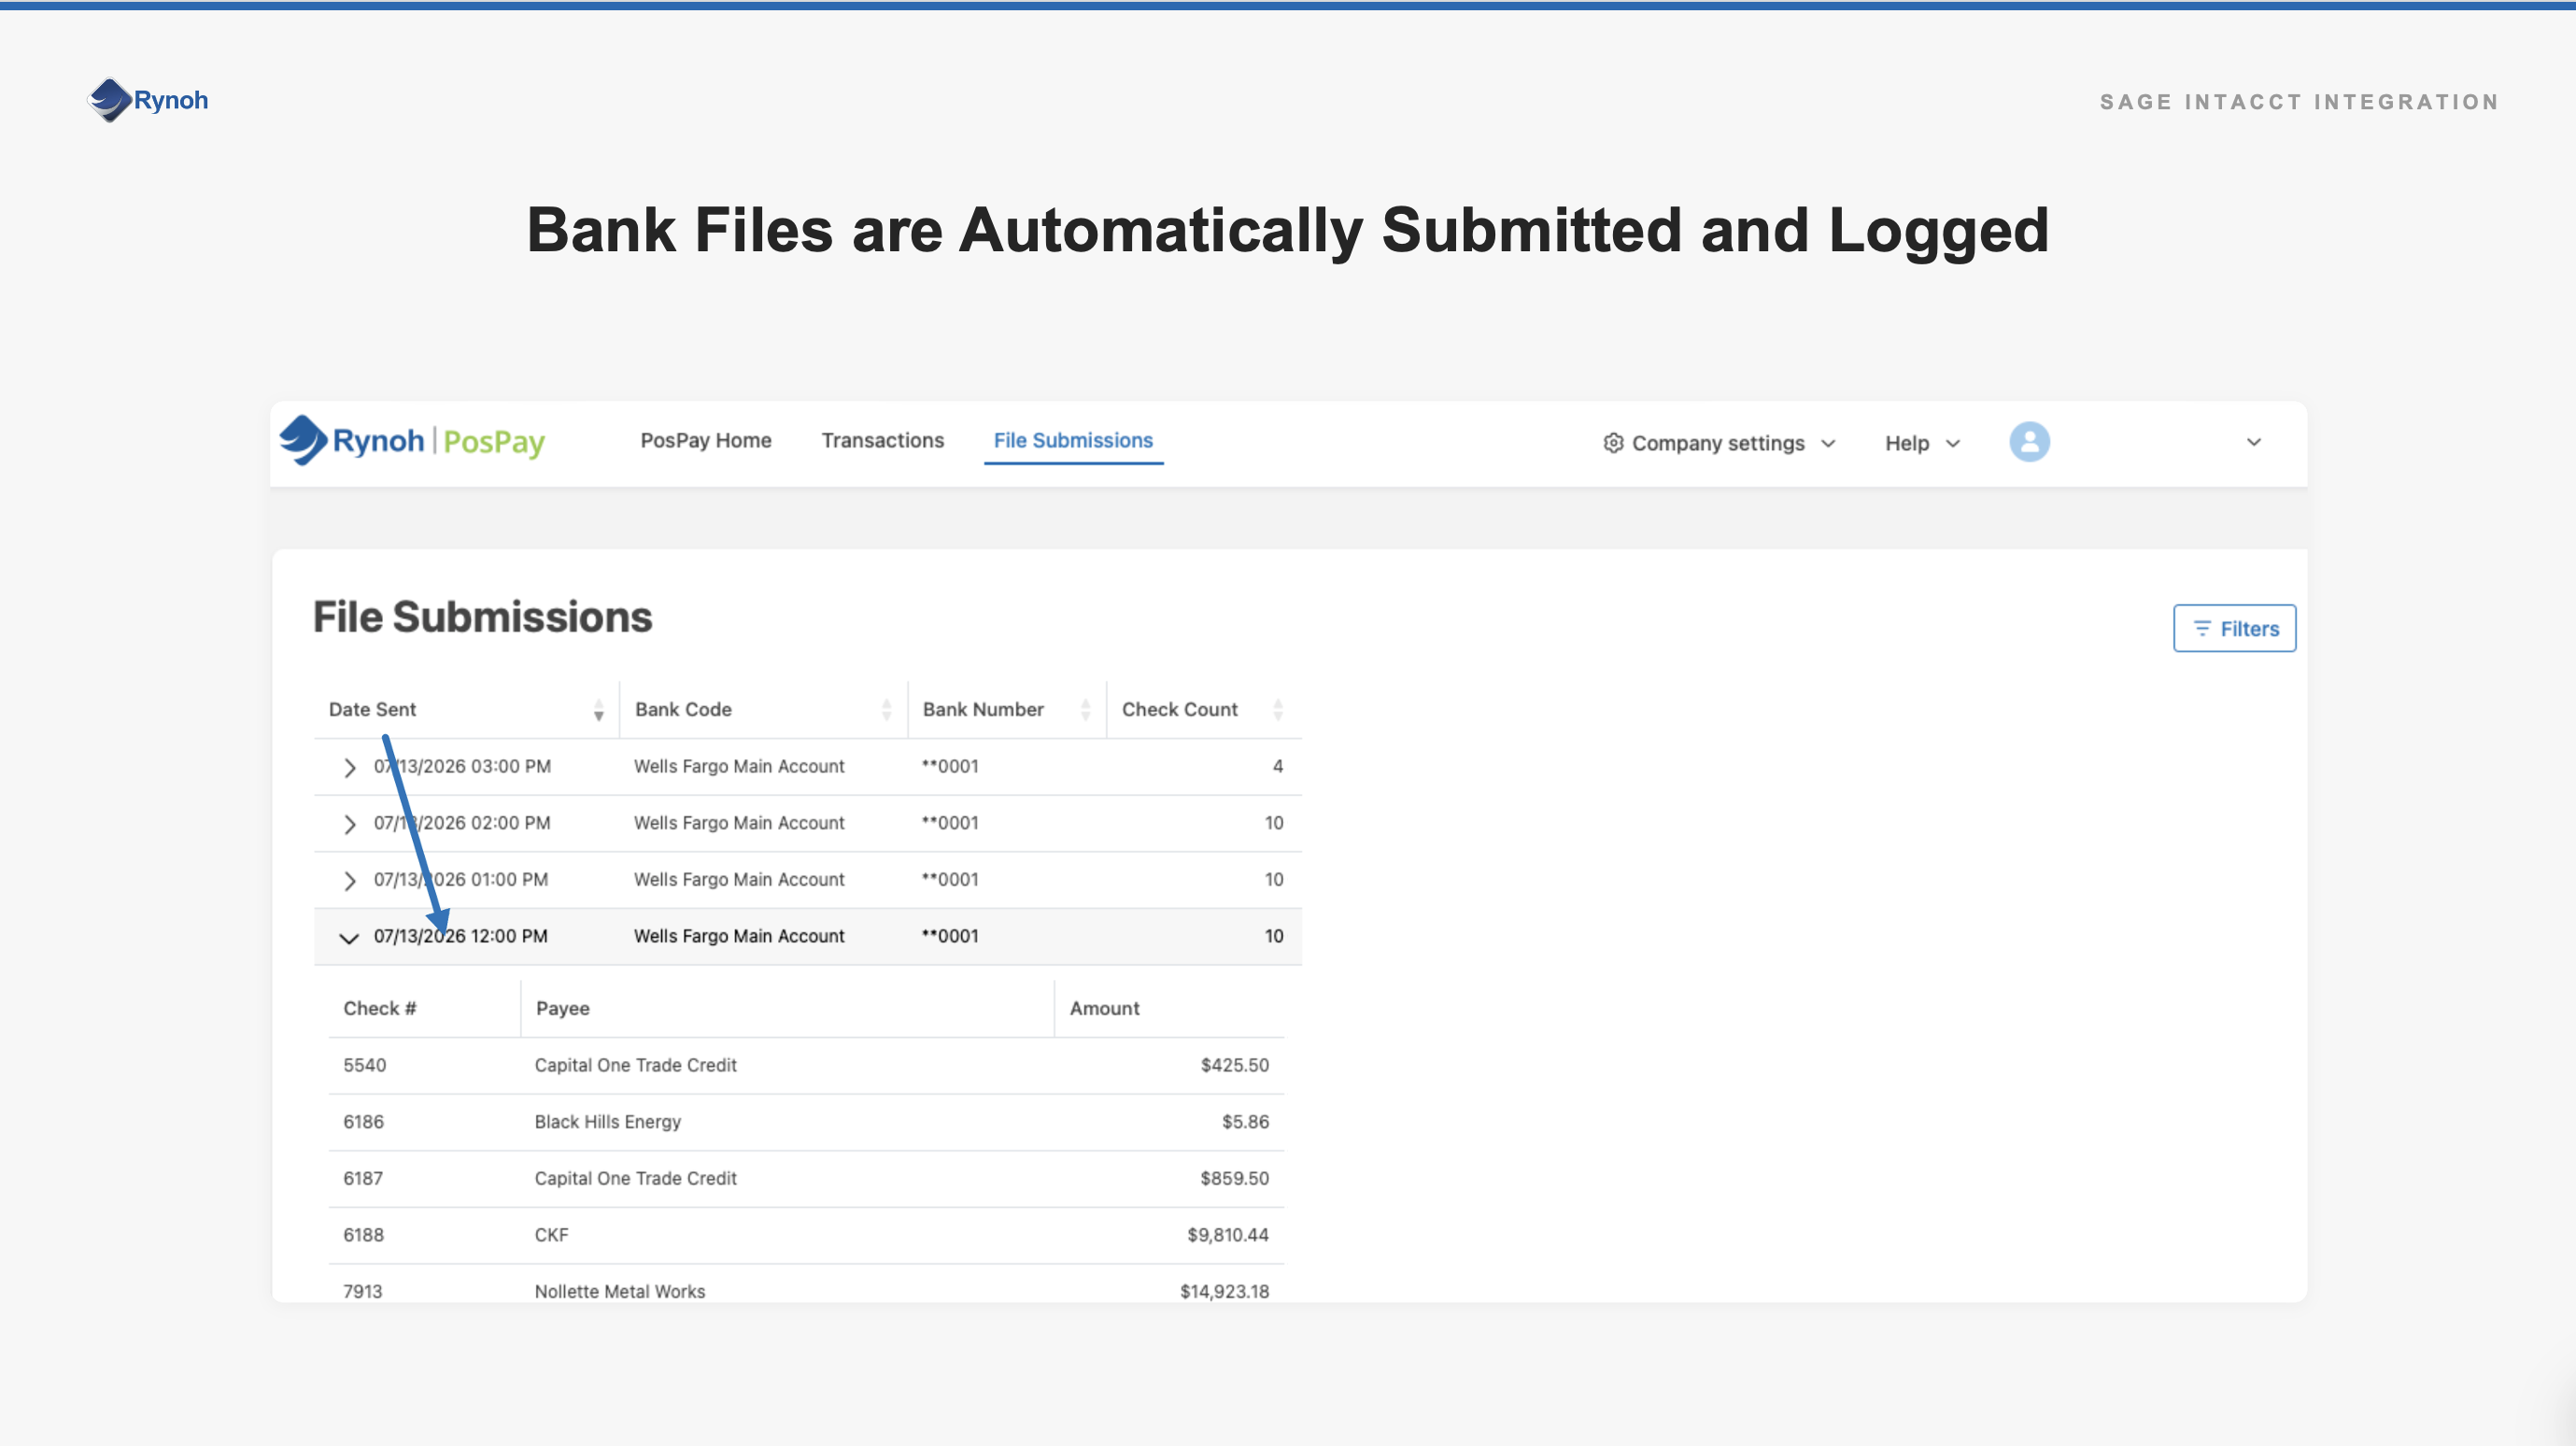Select check number 6186
The image size is (2576, 1446).
363,1122
